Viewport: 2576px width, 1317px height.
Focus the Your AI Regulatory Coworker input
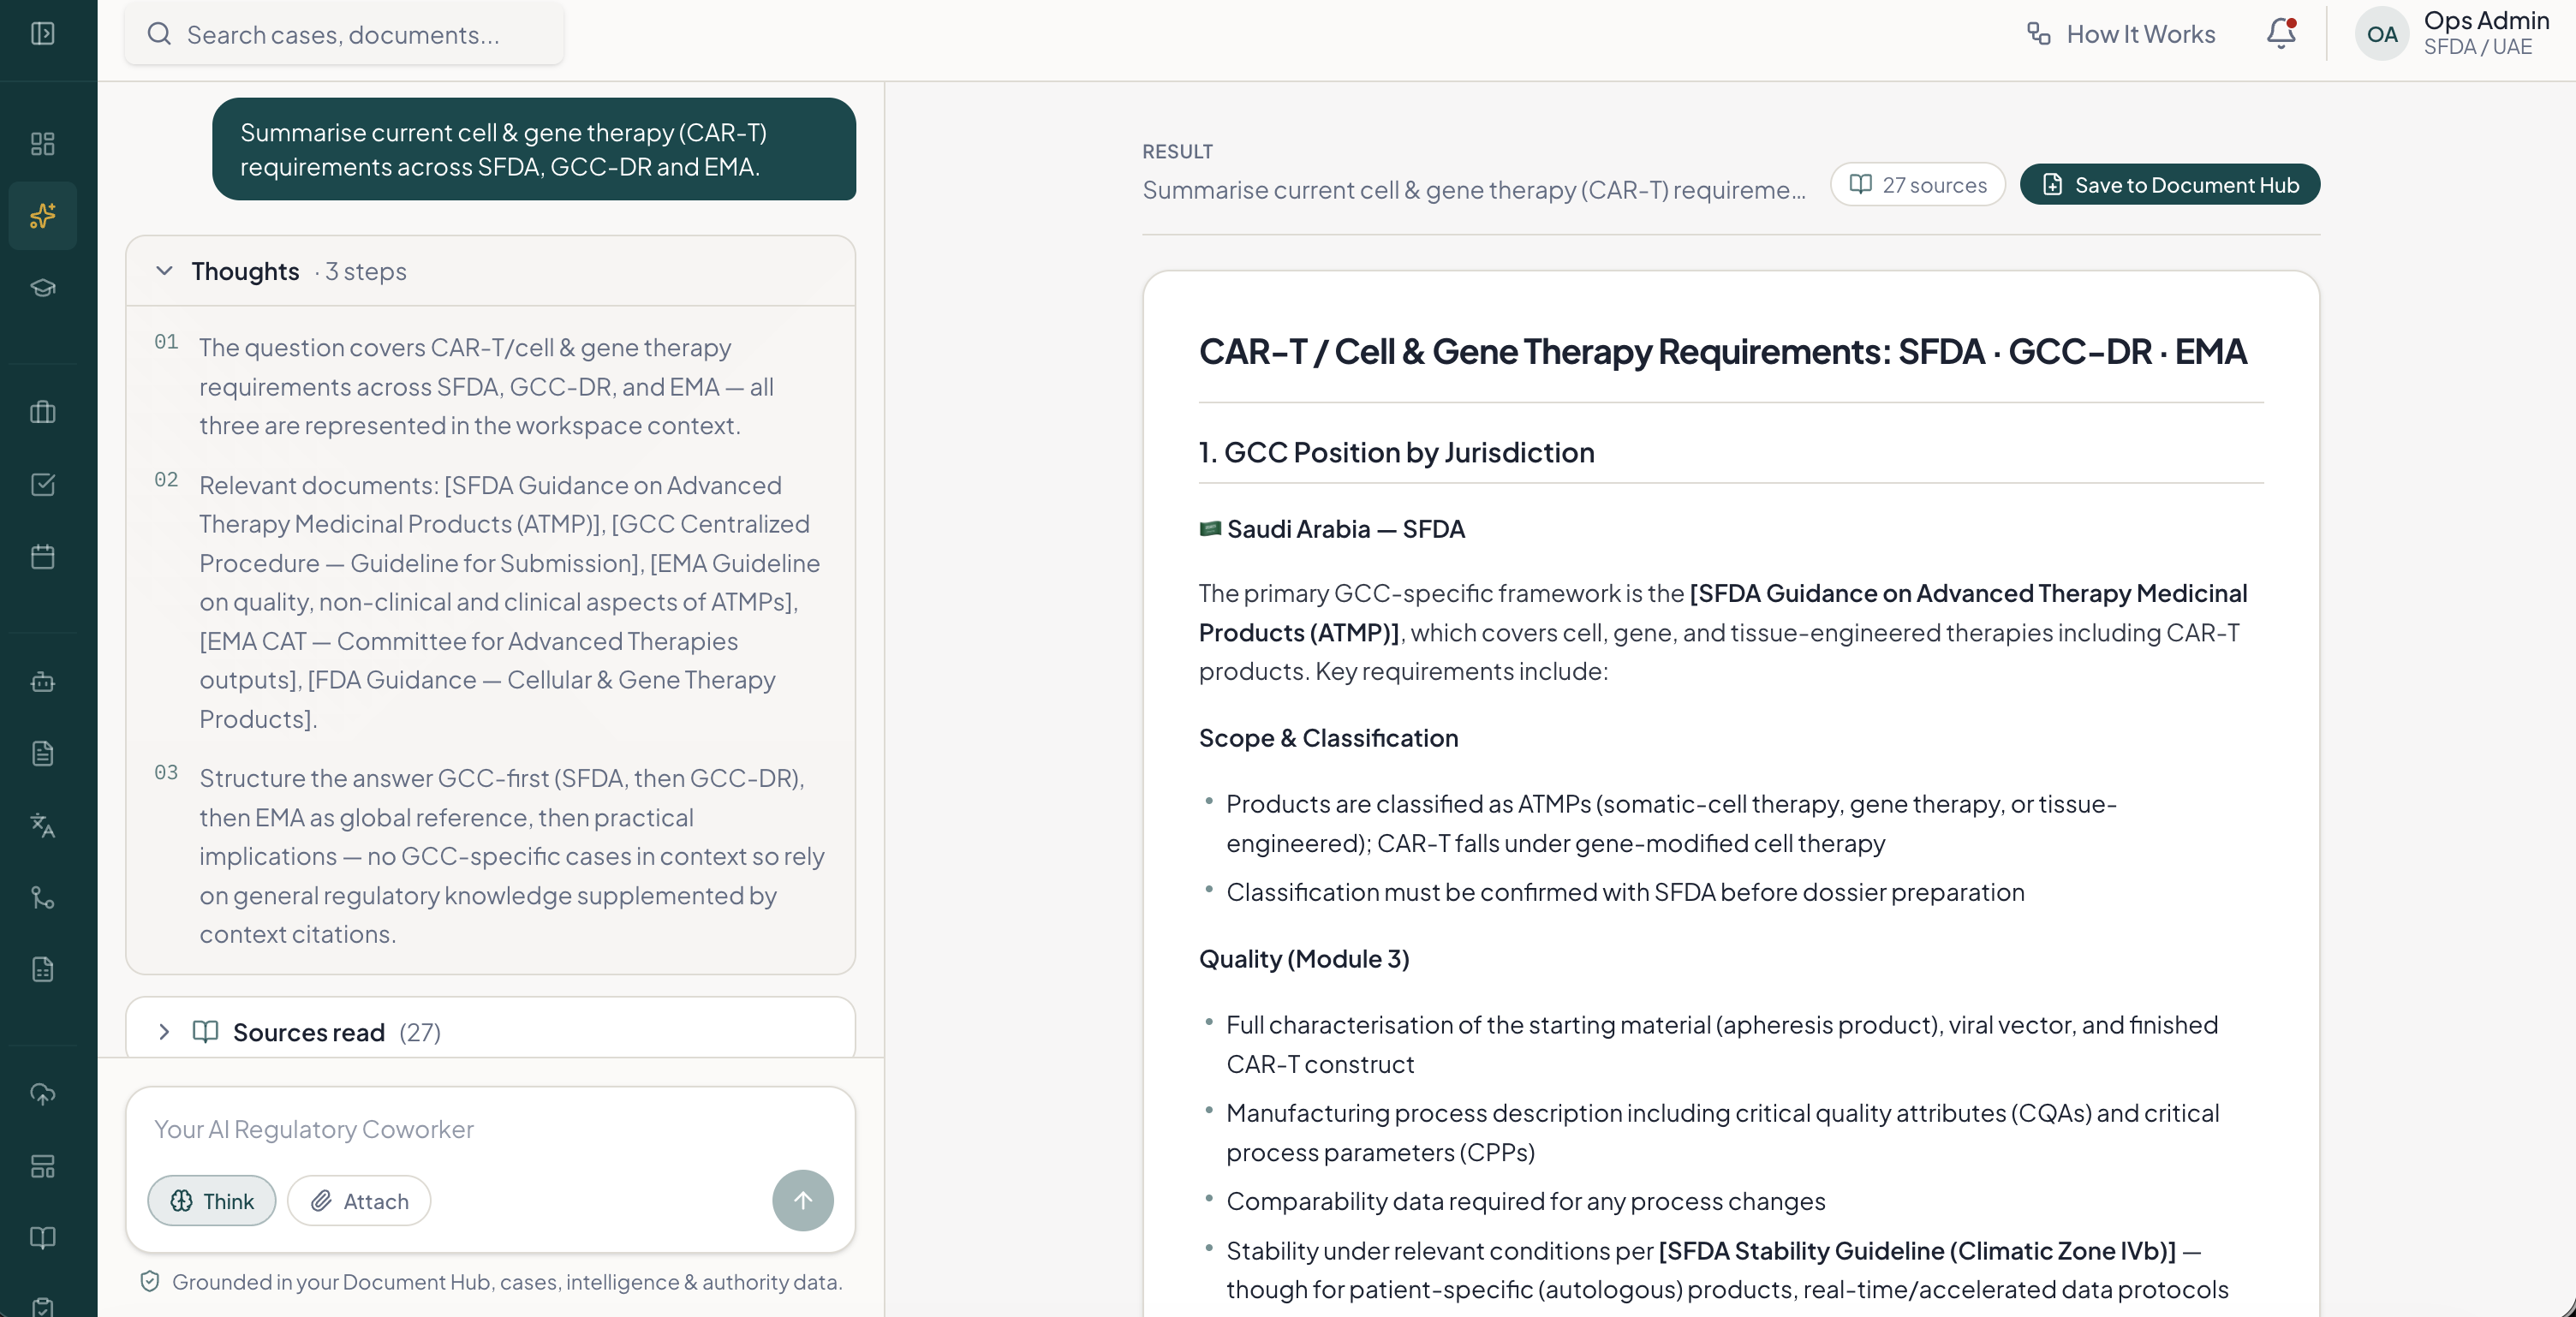pos(490,1129)
